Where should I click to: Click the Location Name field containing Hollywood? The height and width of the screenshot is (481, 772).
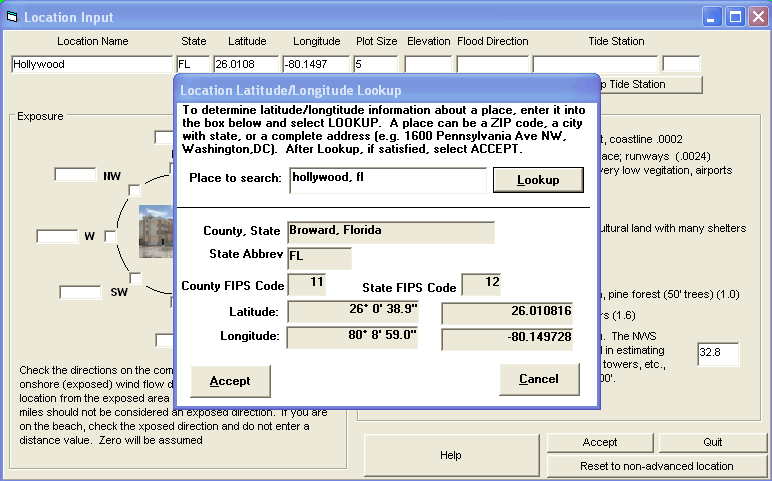(92, 64)
